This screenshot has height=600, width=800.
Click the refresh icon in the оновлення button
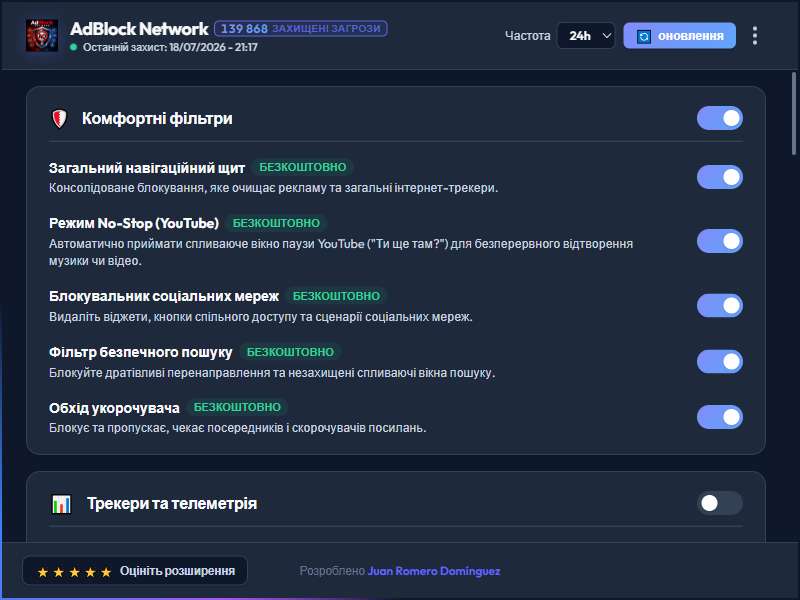(x=644, y=36)
